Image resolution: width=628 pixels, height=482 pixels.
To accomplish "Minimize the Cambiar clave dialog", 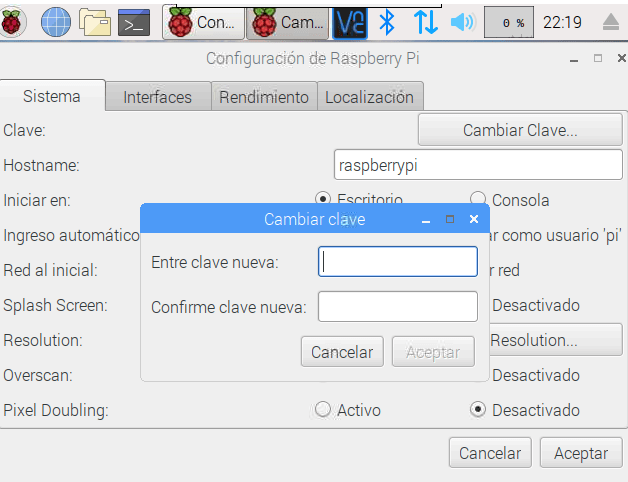I will click(x=426, y=220).
